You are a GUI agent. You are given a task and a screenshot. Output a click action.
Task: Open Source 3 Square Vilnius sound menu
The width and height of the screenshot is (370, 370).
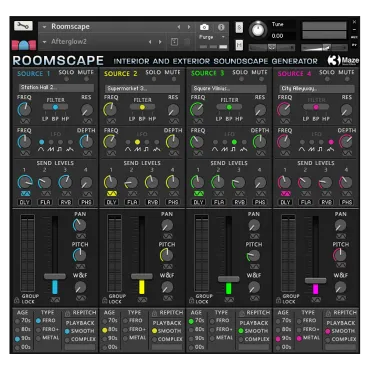click(x=229, y=88)
